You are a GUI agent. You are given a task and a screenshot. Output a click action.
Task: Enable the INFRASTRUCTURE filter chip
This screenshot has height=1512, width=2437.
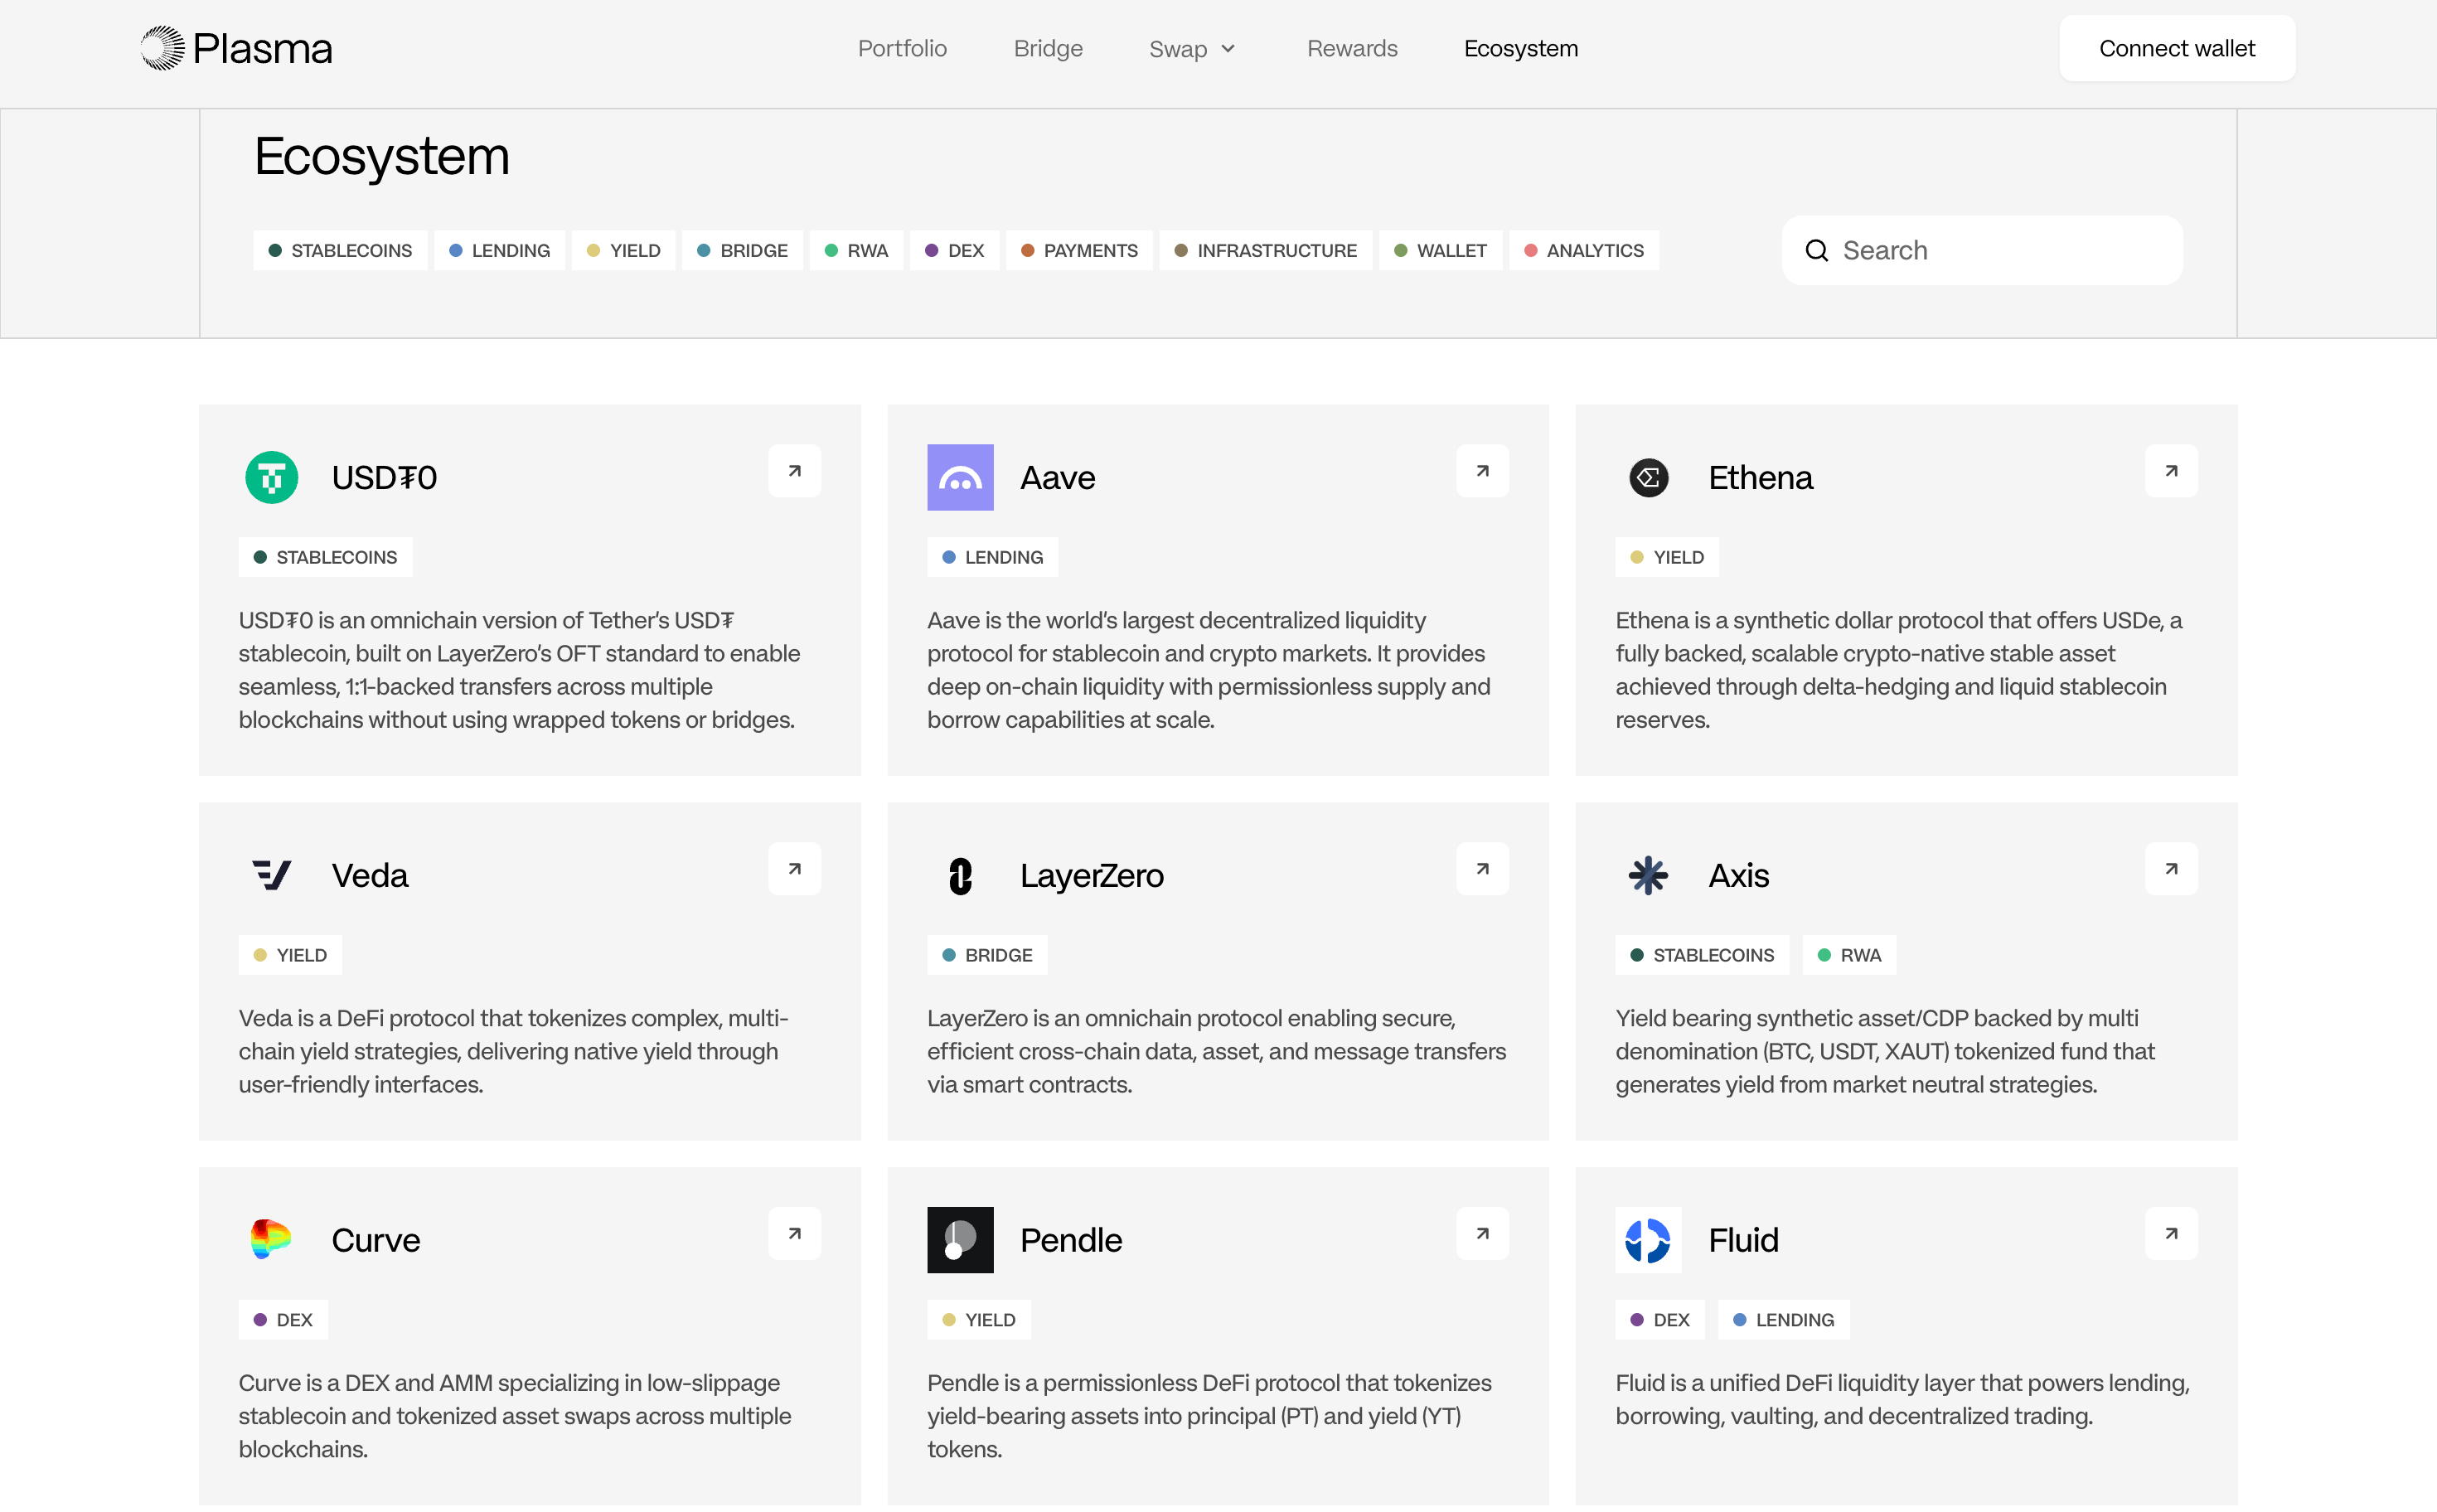coord(1265,250)
